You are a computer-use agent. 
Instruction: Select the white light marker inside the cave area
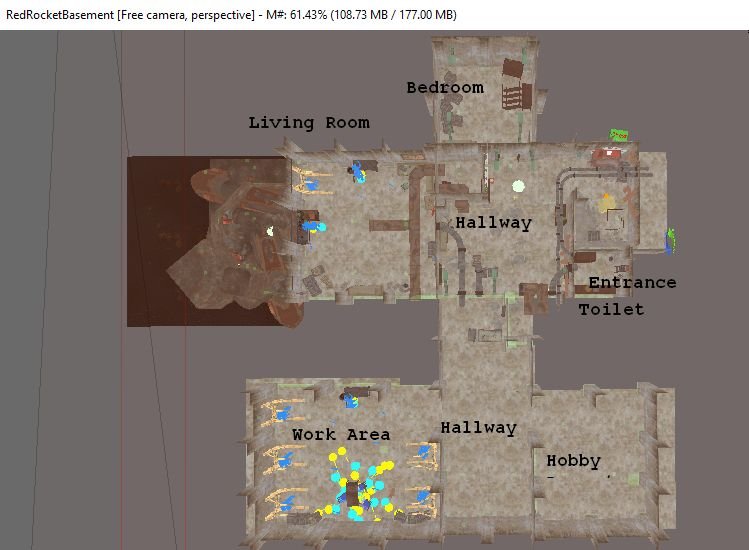coord(270,232)
